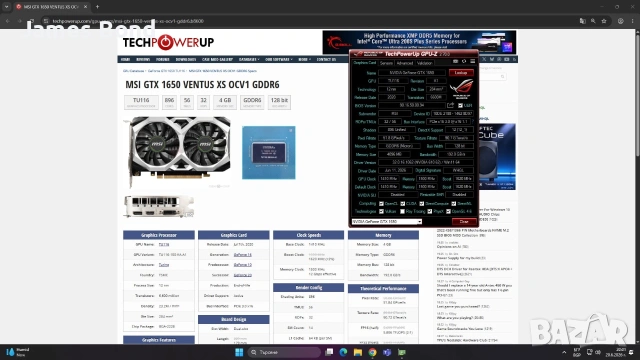
Task: Take a GPU-Z screenshot with camera icon
Action: point(456,62)
